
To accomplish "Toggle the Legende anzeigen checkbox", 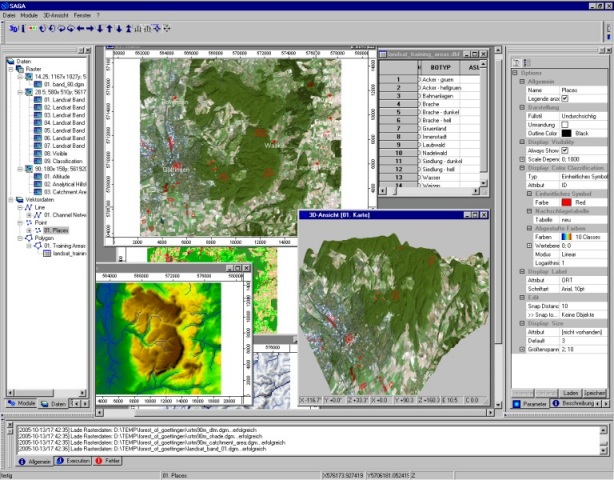I will point(565,99).
